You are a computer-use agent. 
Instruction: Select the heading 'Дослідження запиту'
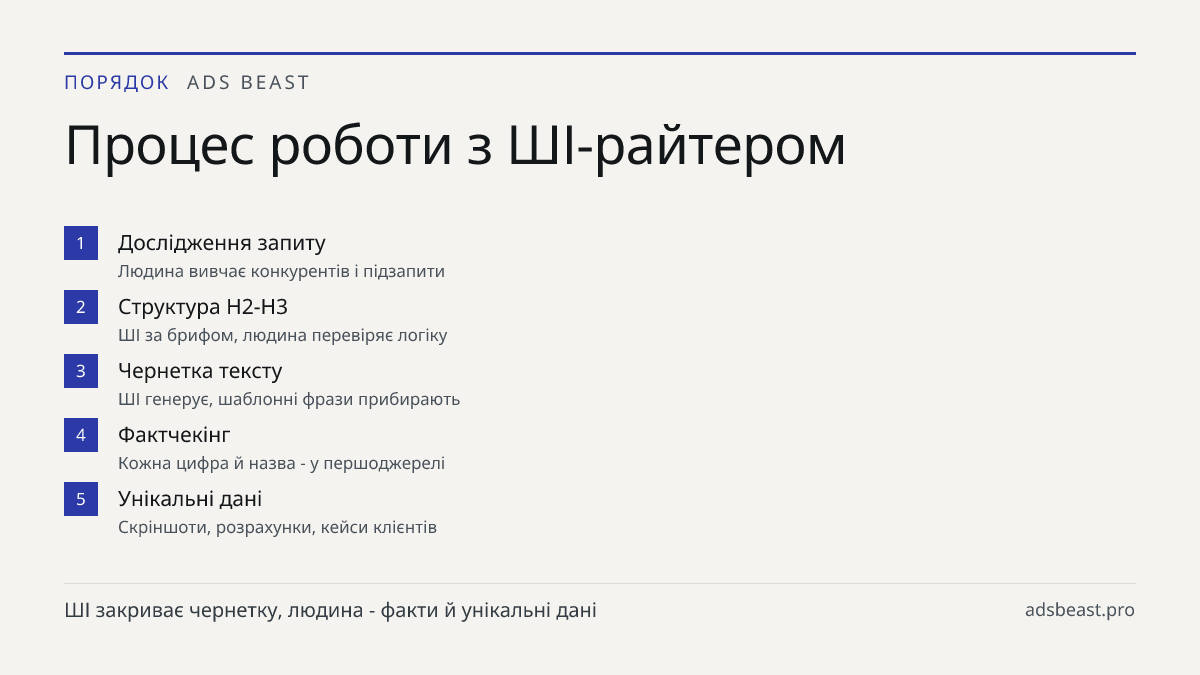click(222, 243)
